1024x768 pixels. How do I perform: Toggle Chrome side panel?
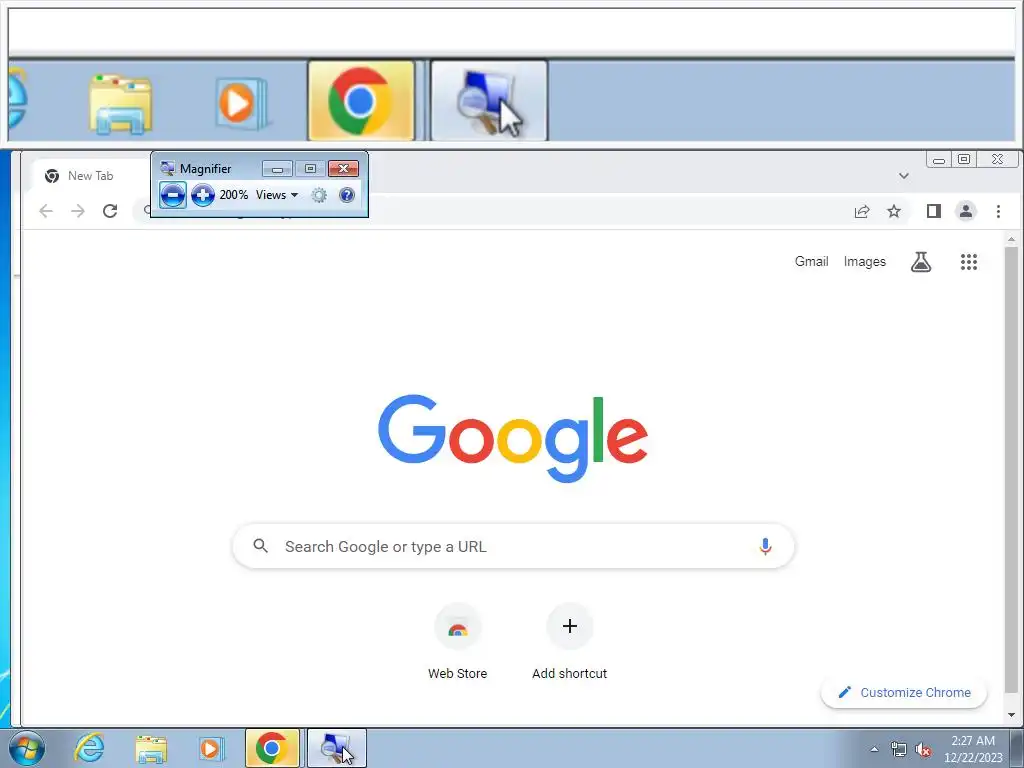934,211
